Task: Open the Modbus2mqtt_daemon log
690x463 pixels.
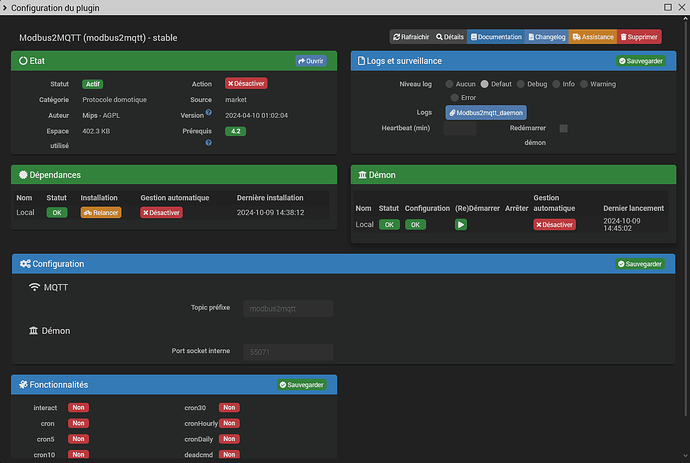Action: tap(486, 113)
